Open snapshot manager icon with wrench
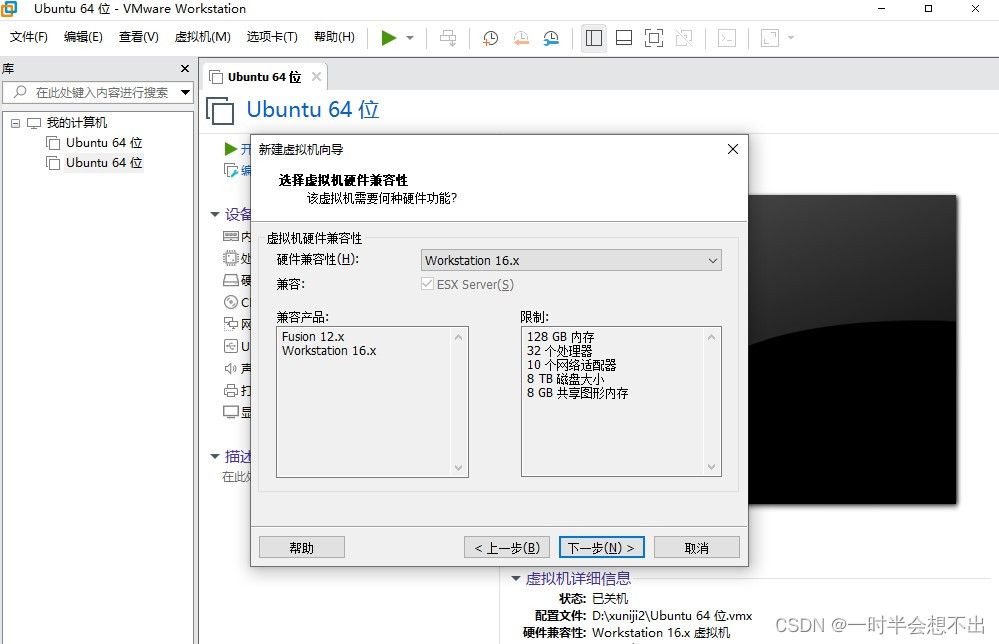 [x=551, y=38]
